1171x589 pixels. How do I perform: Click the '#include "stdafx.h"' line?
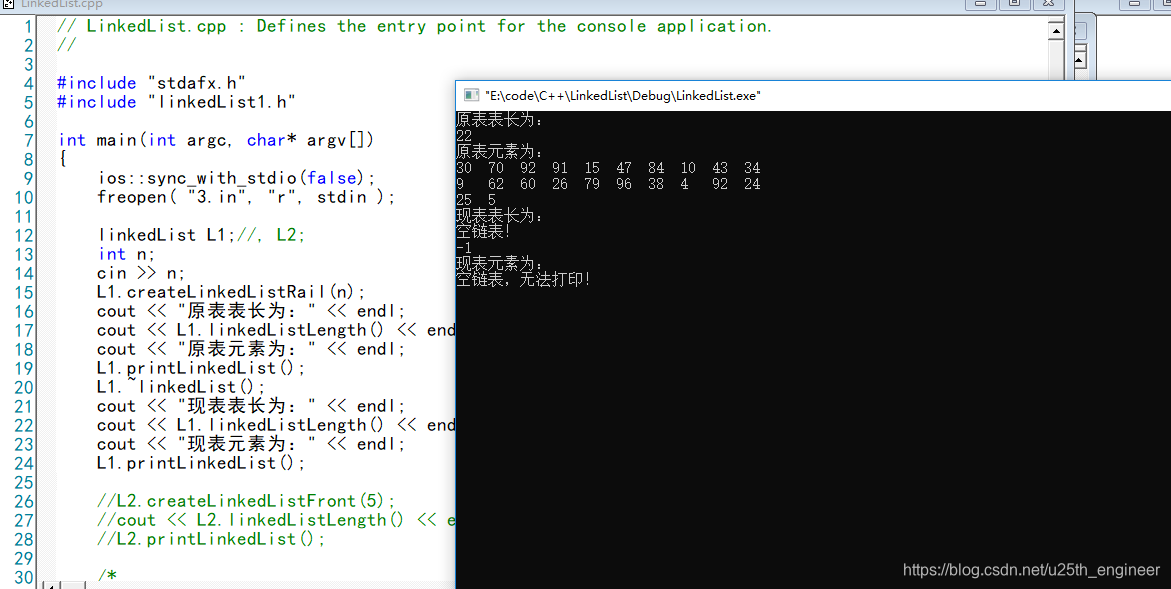point(152,83)
